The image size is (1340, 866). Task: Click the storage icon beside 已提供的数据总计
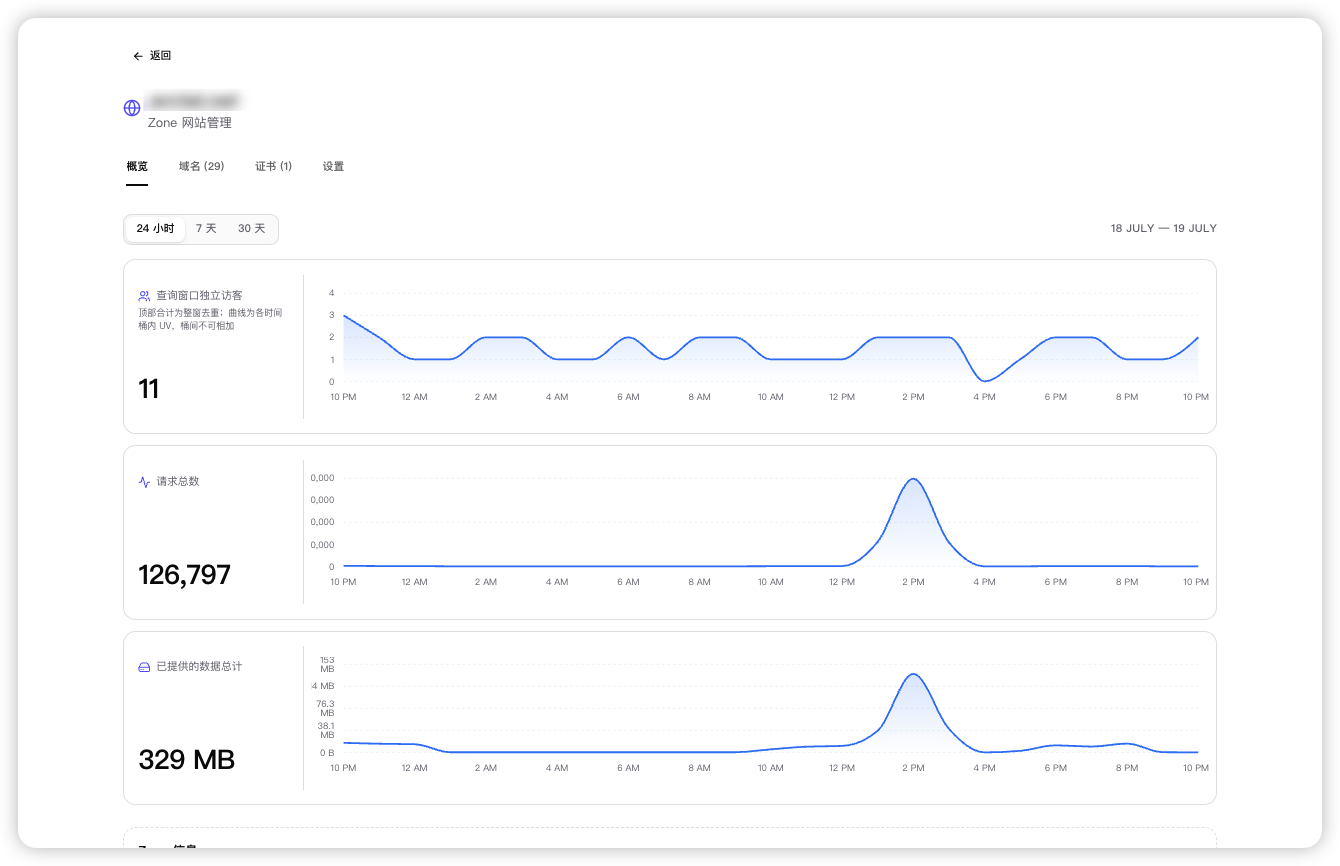click(x=144, y=667)
